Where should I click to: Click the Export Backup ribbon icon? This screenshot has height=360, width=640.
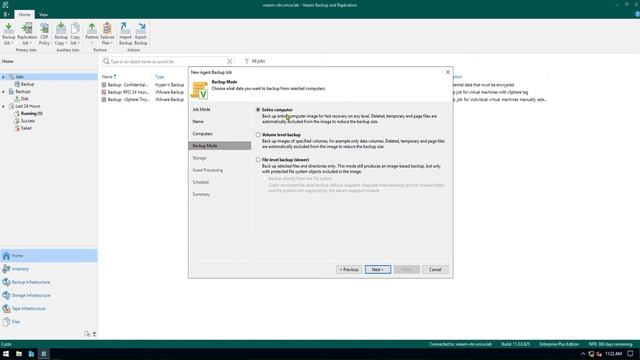[140, 34]
